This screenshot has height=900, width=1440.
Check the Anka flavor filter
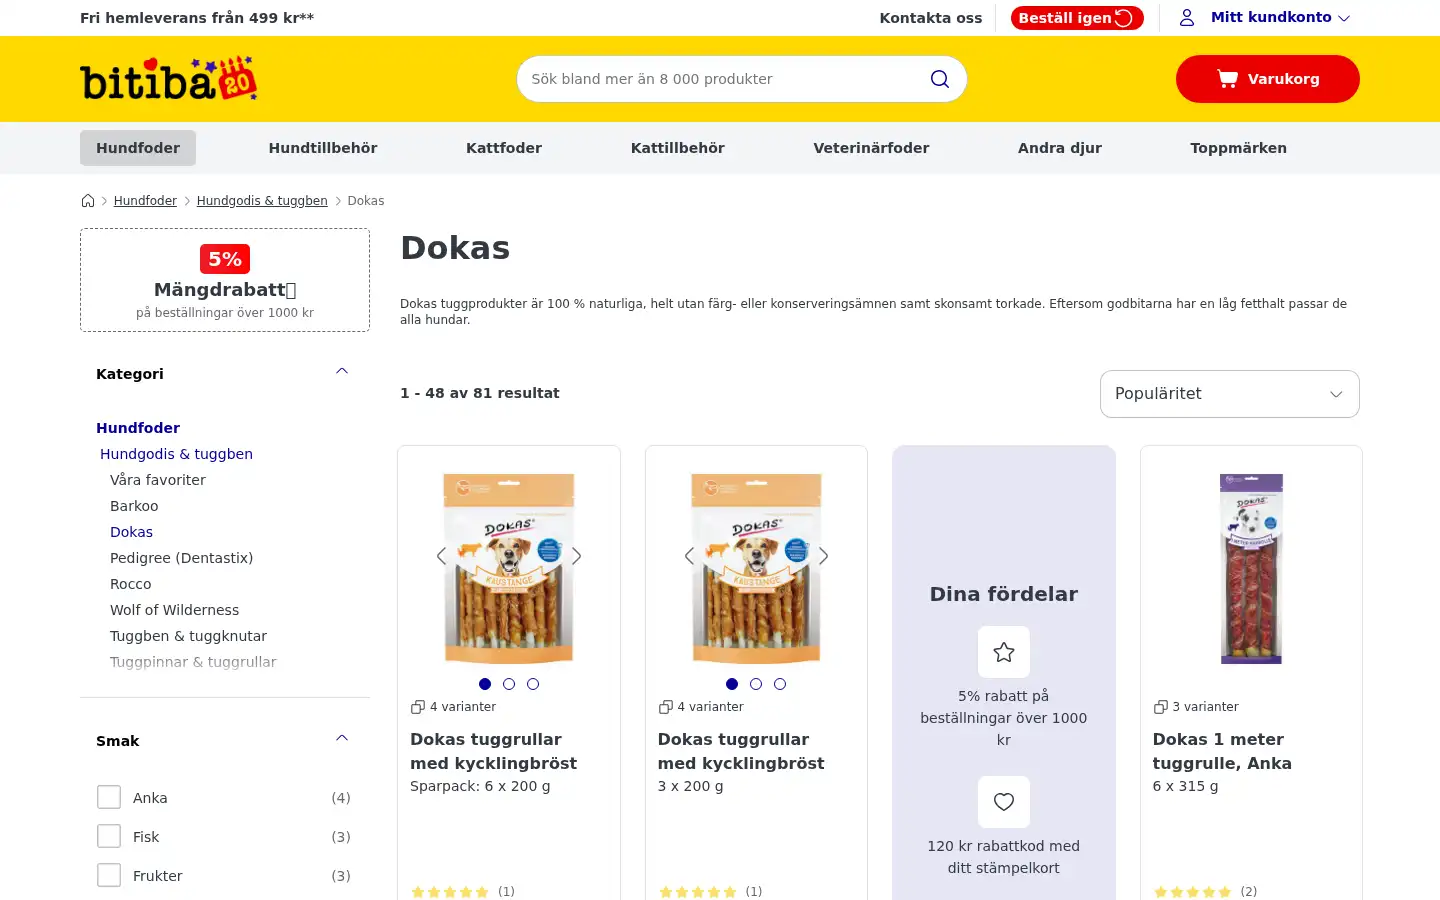click(x=109, y=797)
